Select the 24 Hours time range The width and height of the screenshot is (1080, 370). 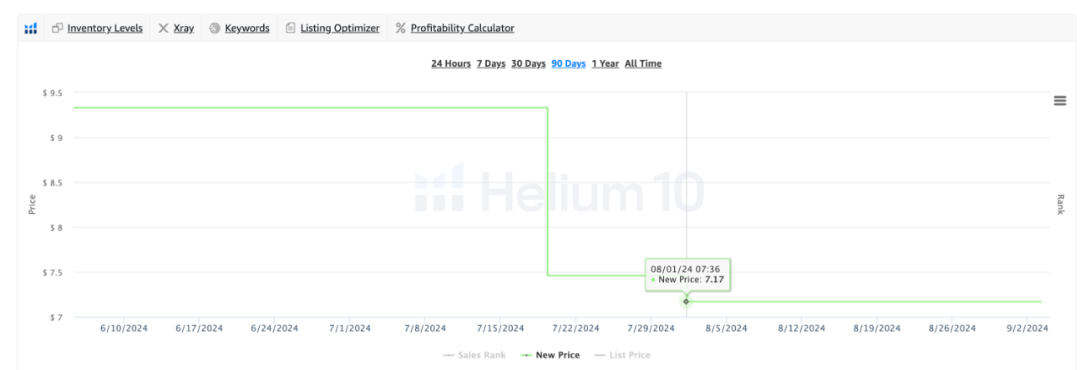(x=451, y=63)
